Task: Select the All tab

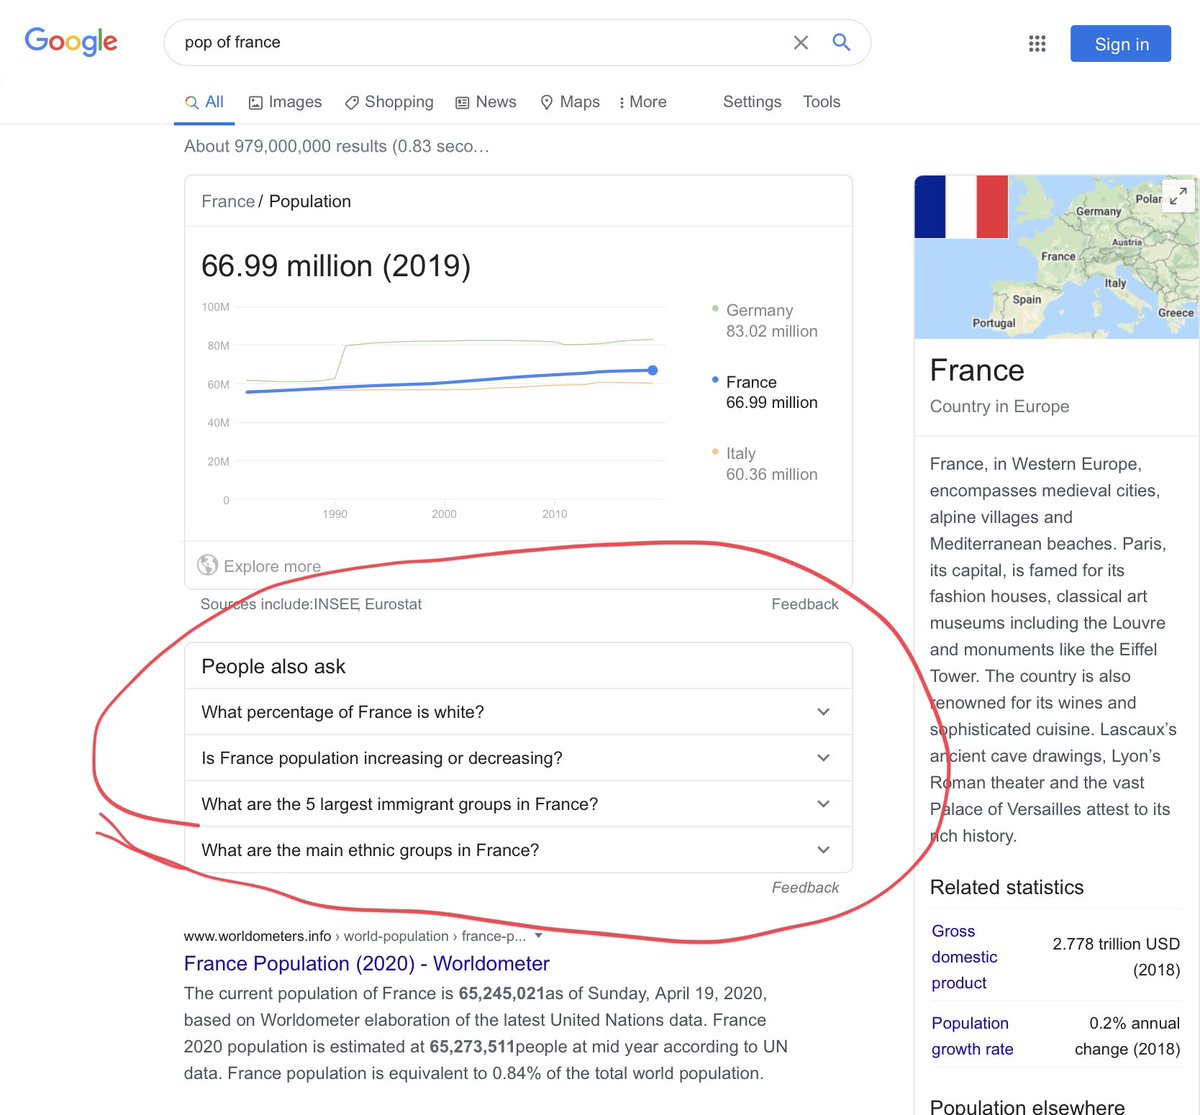Action: point(204,102)
